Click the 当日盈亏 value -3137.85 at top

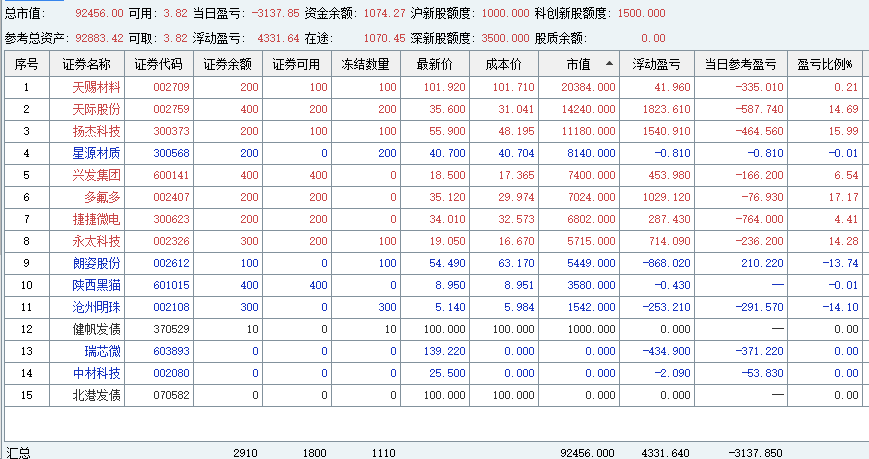pos(275,13)
